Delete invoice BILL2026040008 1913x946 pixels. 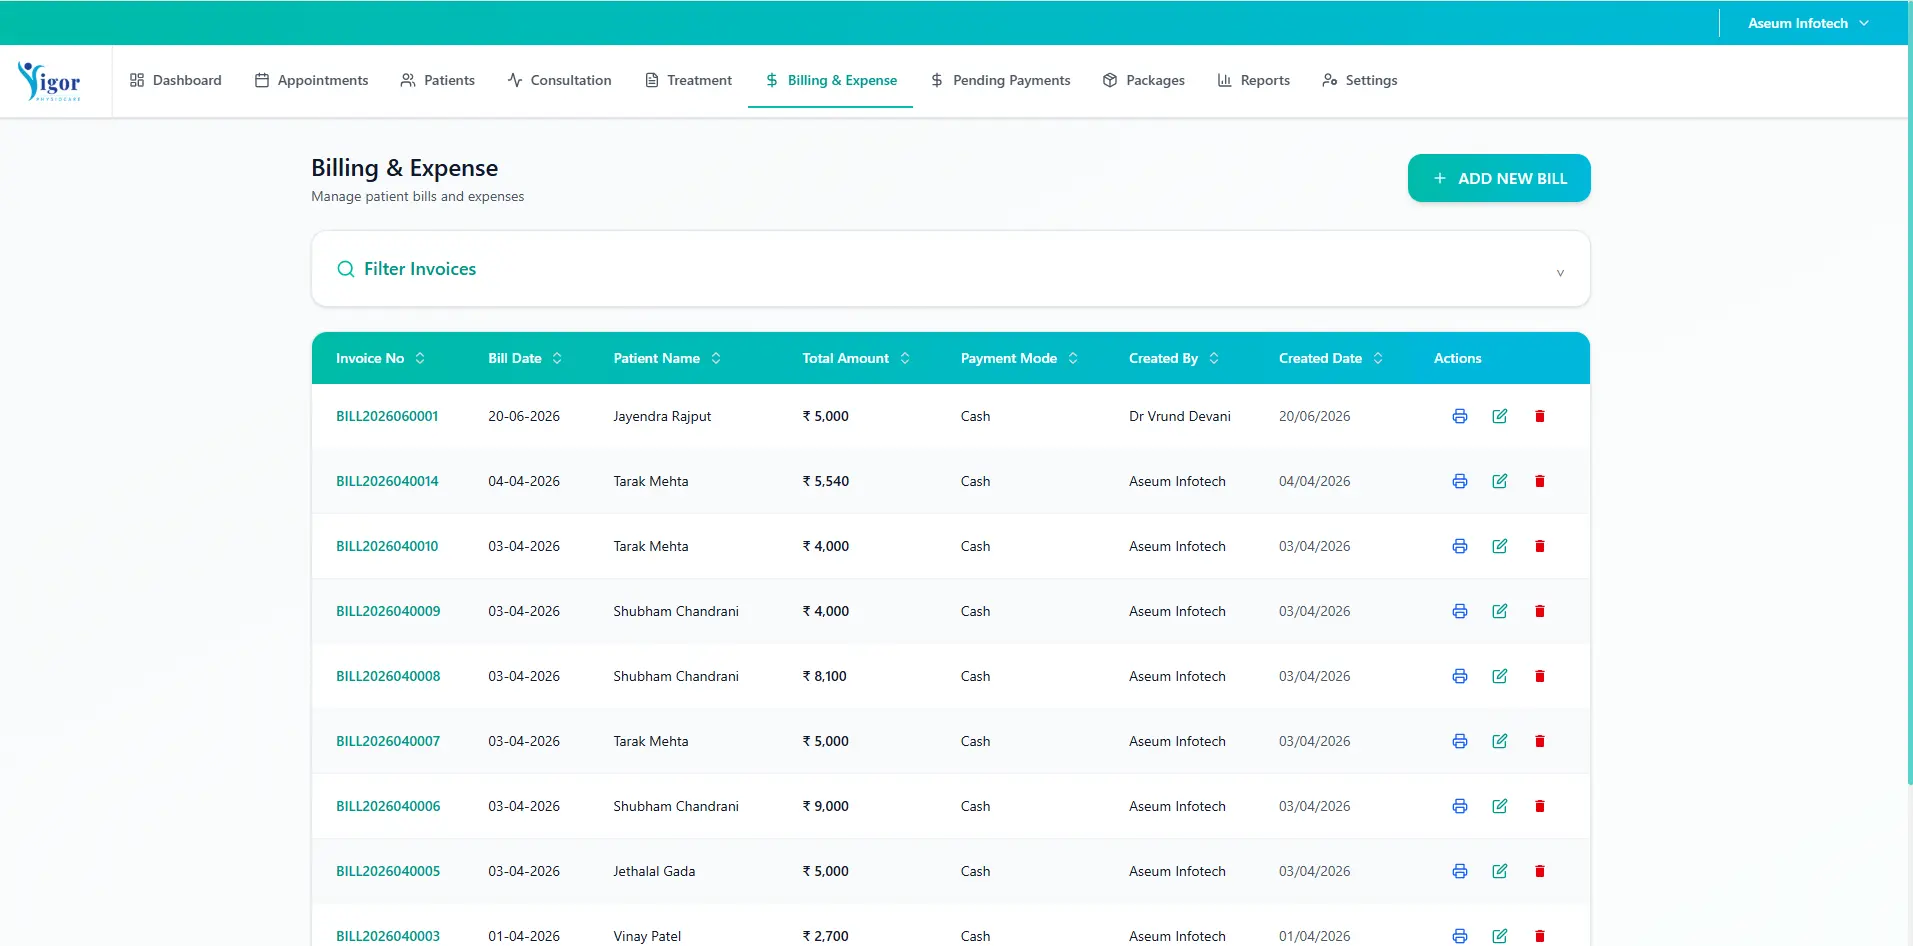[1539, 676]
